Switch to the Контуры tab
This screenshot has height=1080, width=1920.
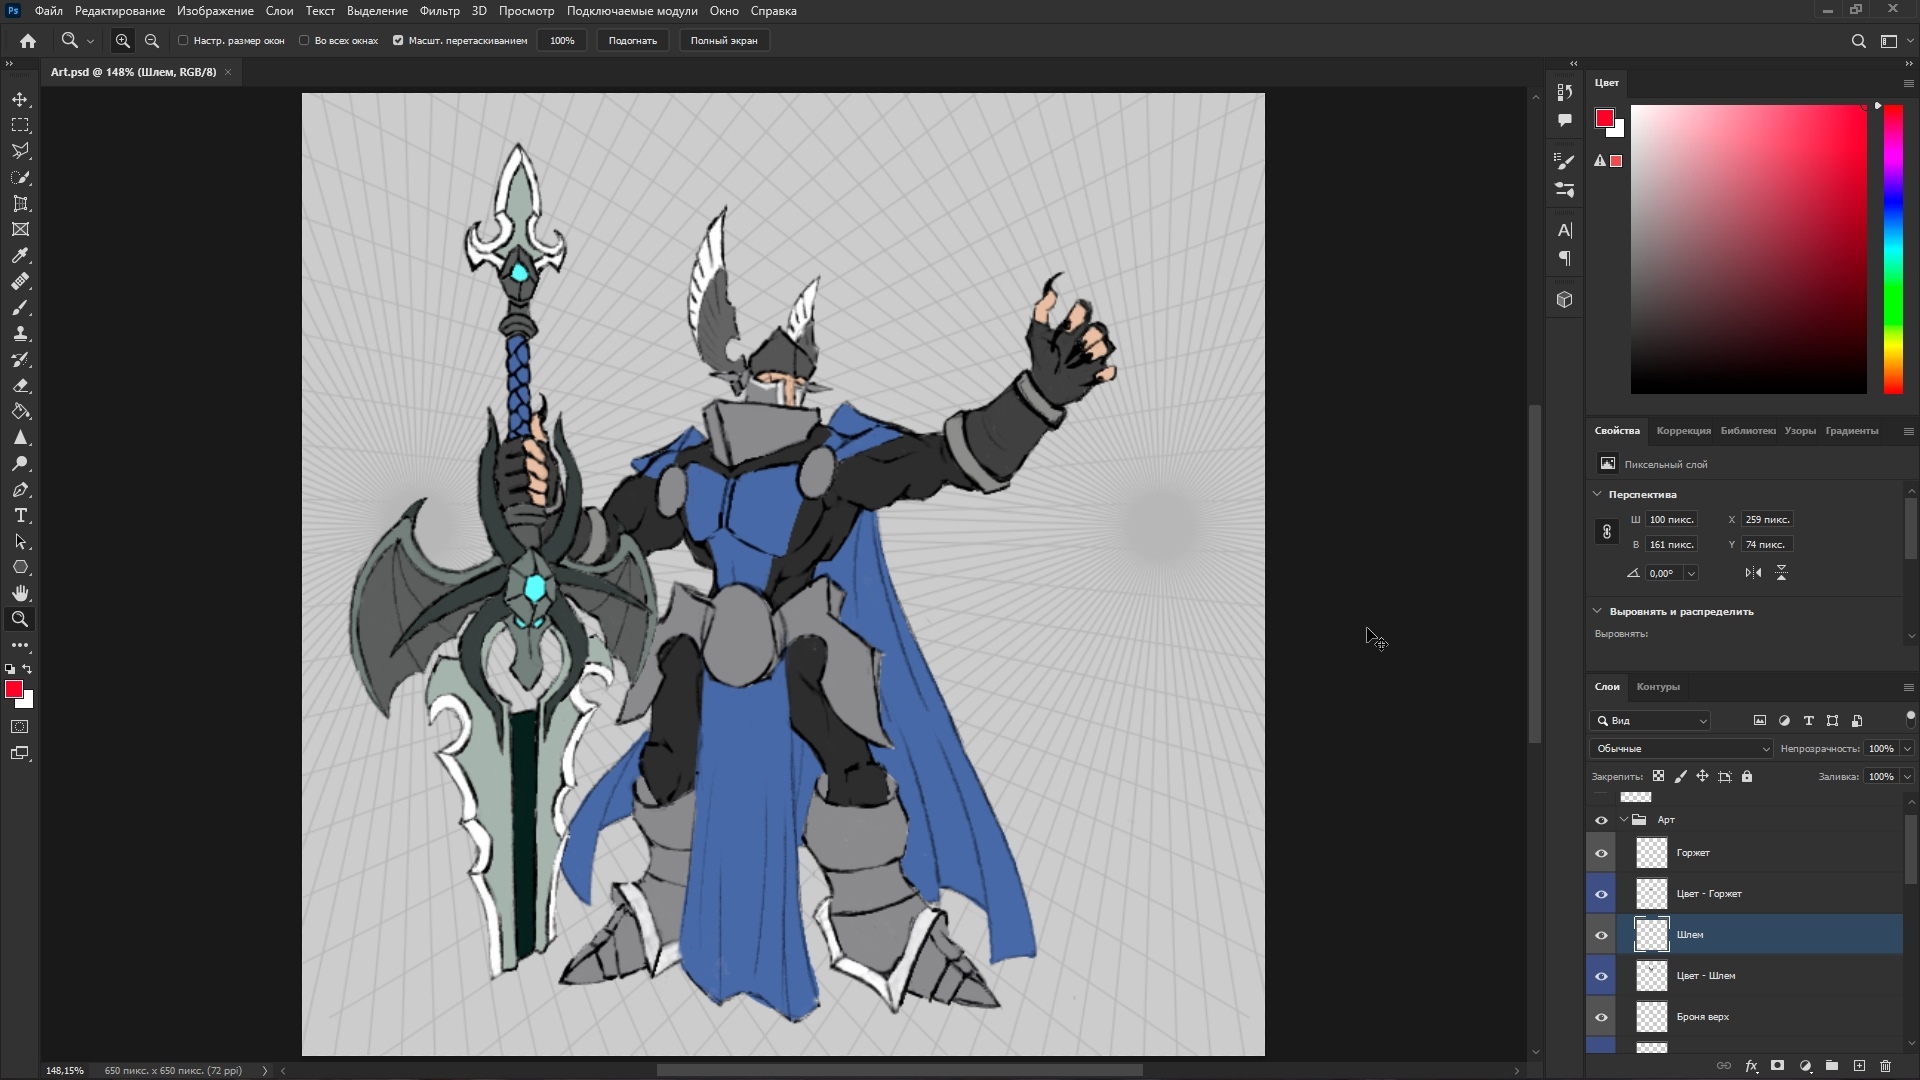[1658, 687]
